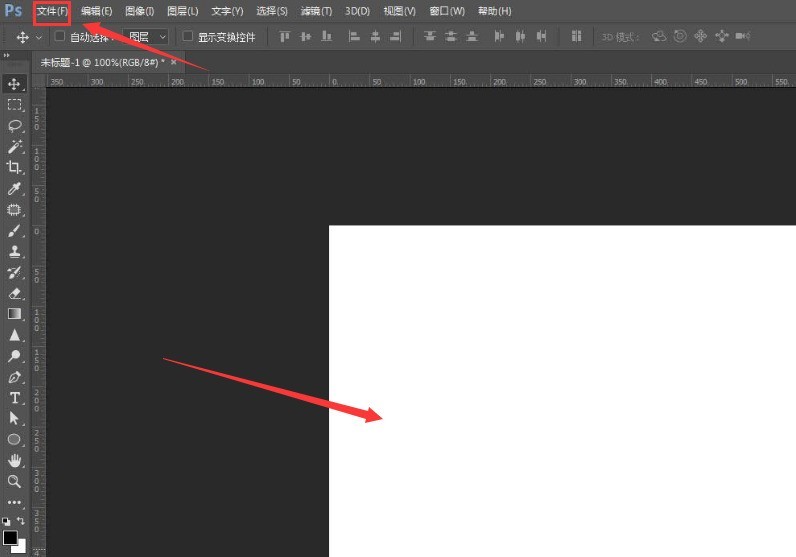
Task: Pick the Eyedropper tool
Action: (15, 188)
